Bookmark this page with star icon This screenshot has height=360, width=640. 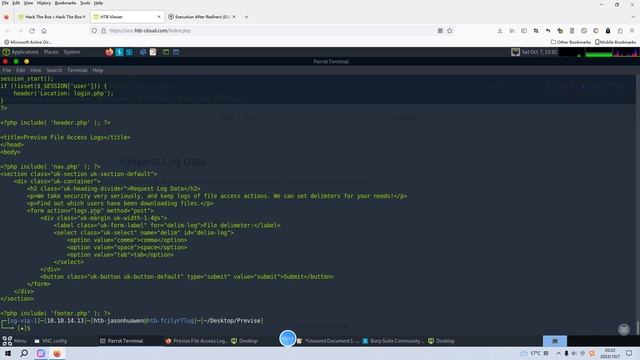pos(449,31)
